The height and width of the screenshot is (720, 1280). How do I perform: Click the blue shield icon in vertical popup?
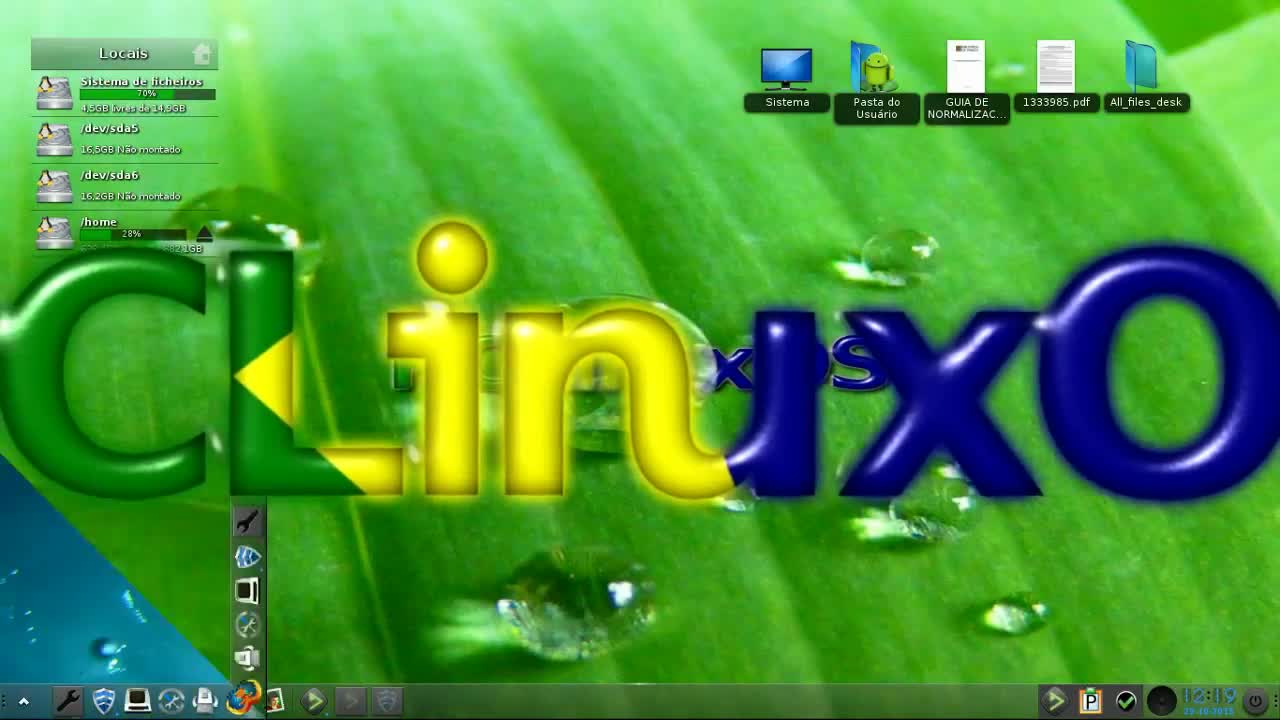tap(247, 557)
